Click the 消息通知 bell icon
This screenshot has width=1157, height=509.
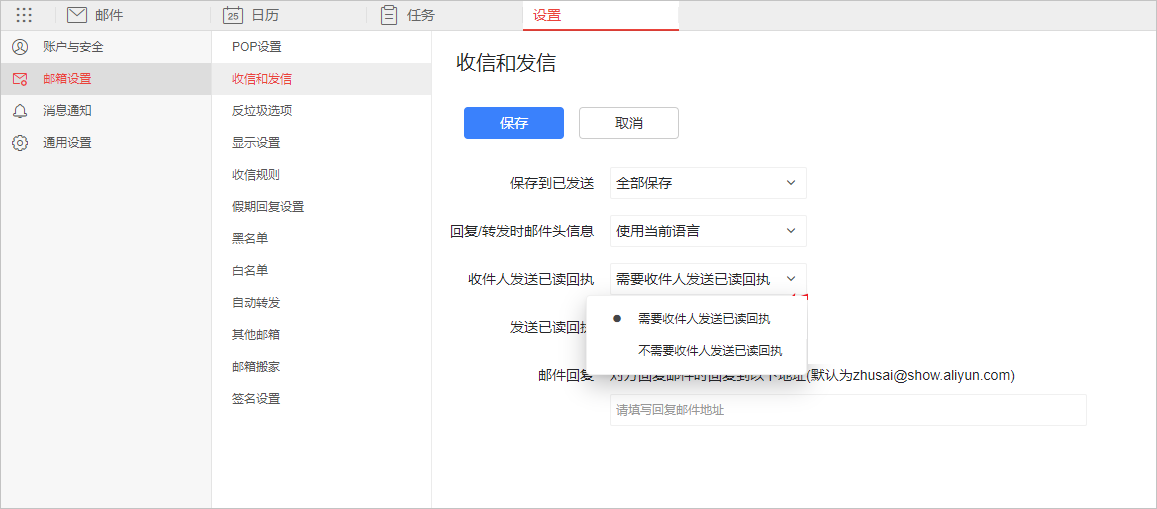click(20, 111)
